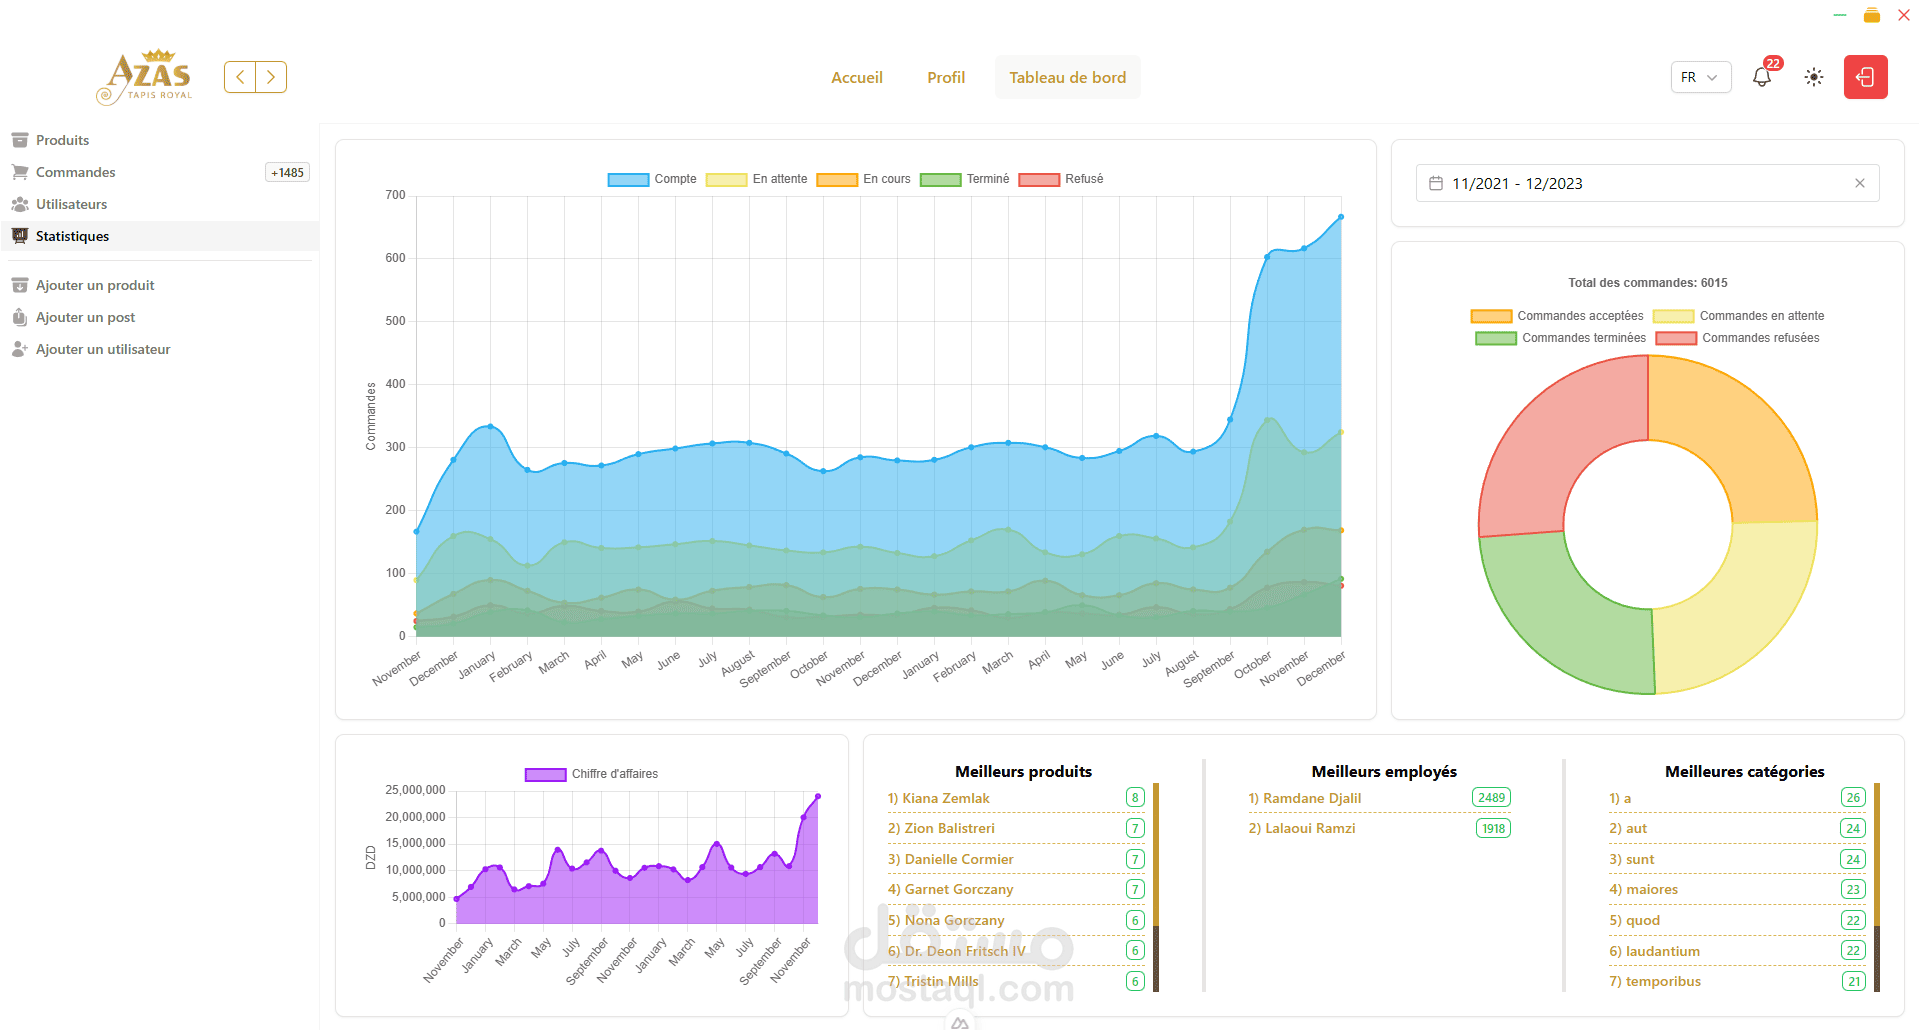The width and height of the screenshot is (1919, 1030).
Task: Go forward with the right arrow button
Action: (271, 77)
